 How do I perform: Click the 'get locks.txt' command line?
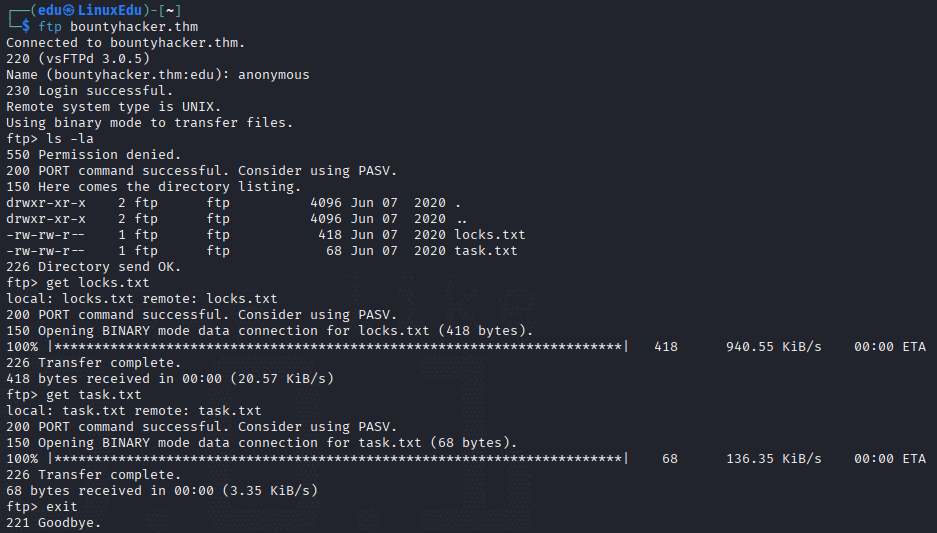78,283
